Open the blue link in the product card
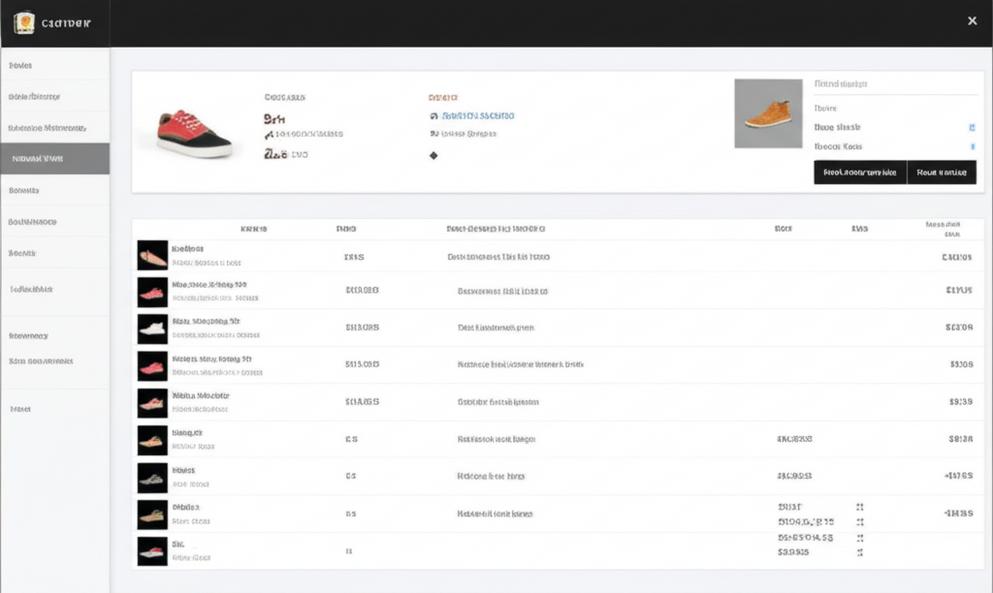 478,116
